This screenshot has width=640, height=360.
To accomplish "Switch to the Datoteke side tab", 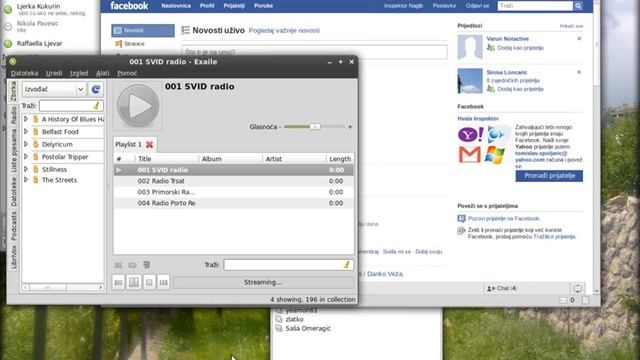I will (13, 192).
